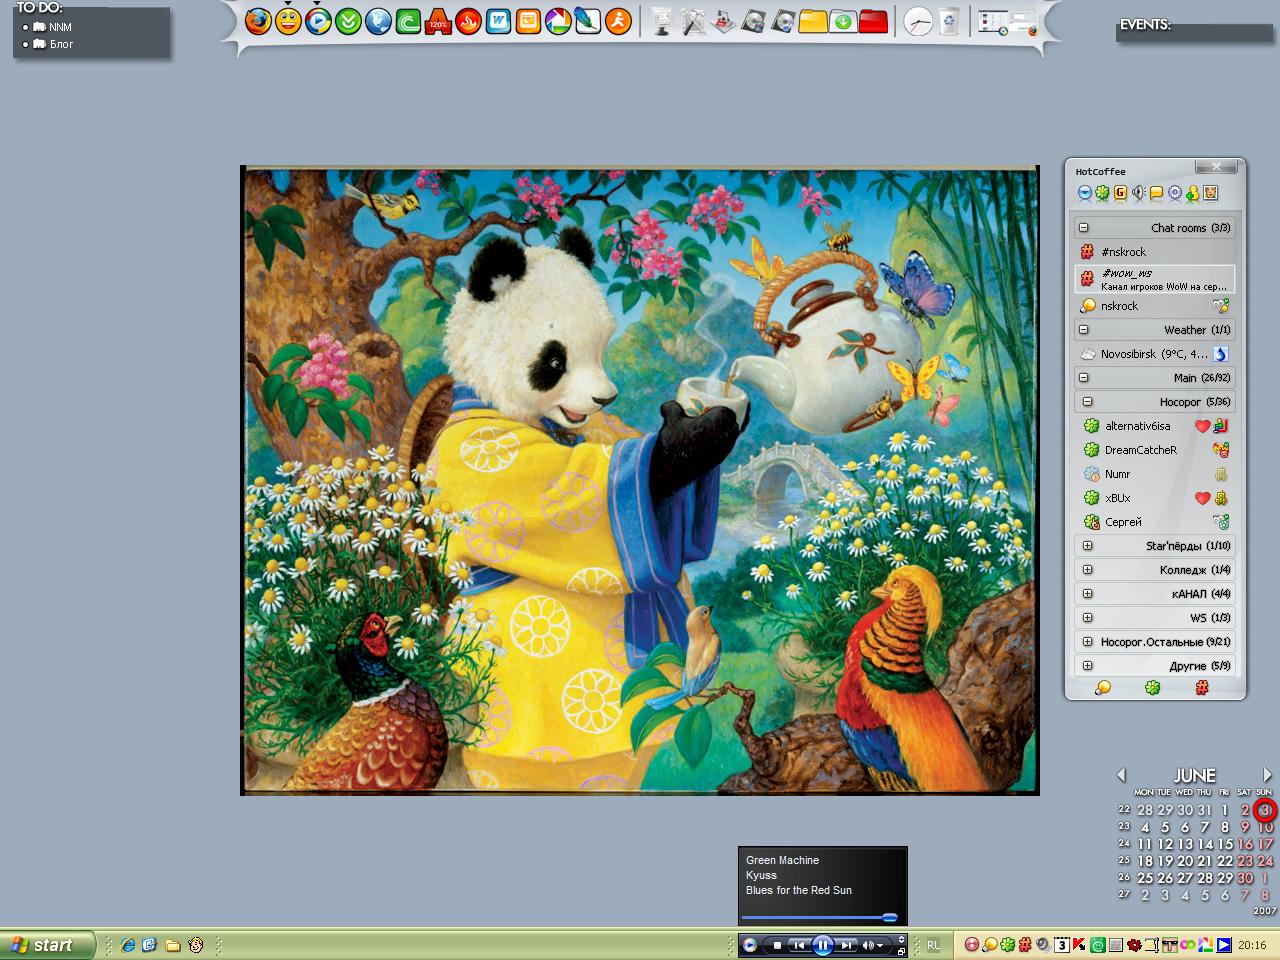Select contact Numr
The image size is (1280, 960).
[x=1155, y=474]
